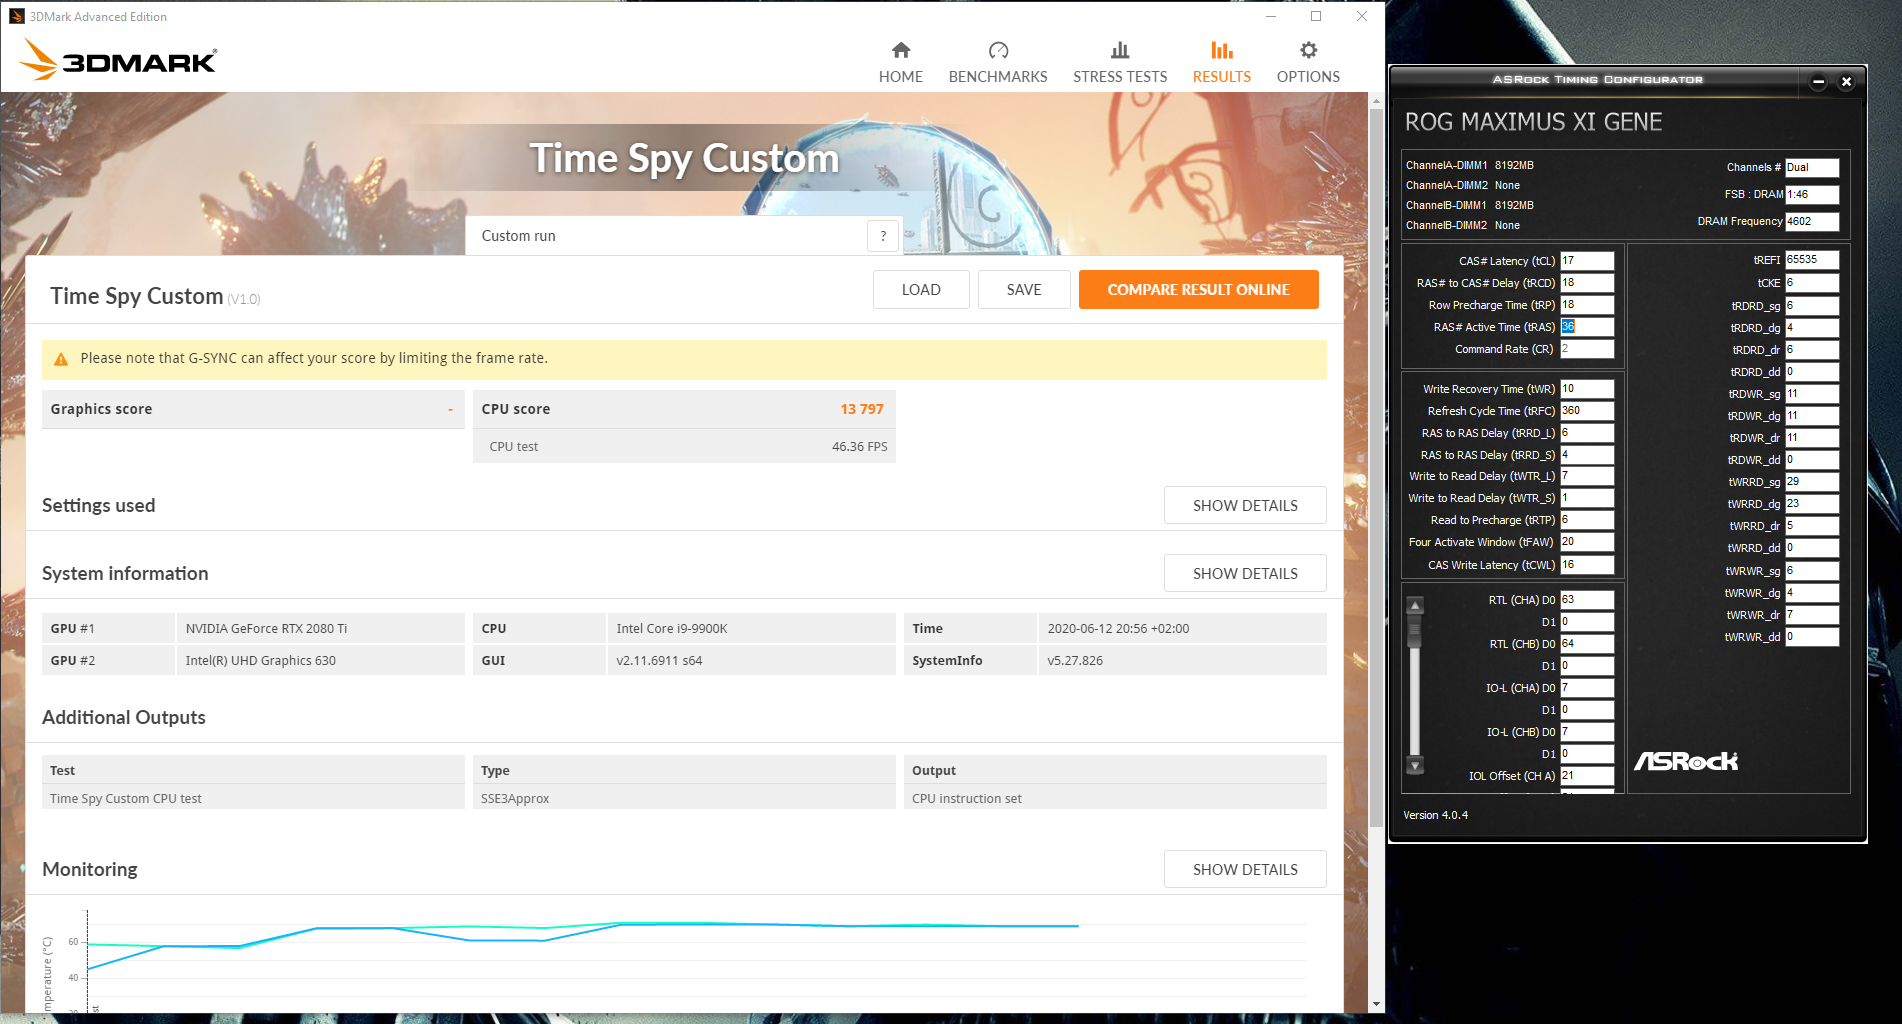Click the Command Rate (CR) field
1902x1024 pixels.
tap(1587, 349)
